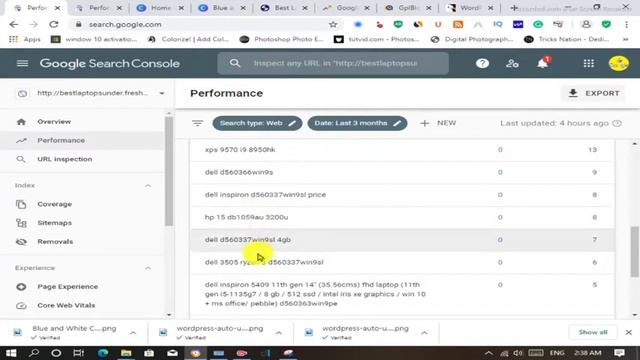Open Page Experience in the sidebar
640x360 pixels.
pyautogui.click(x=67, y=287)
